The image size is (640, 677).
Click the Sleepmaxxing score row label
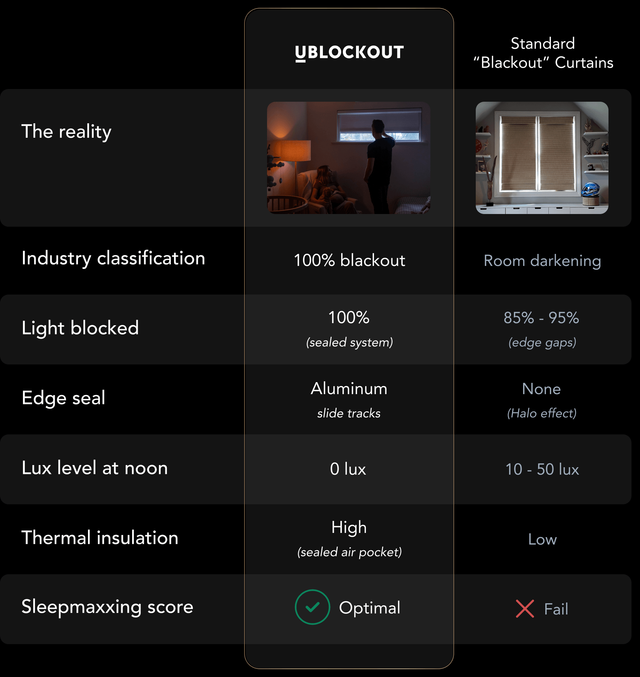coord(107,607)
